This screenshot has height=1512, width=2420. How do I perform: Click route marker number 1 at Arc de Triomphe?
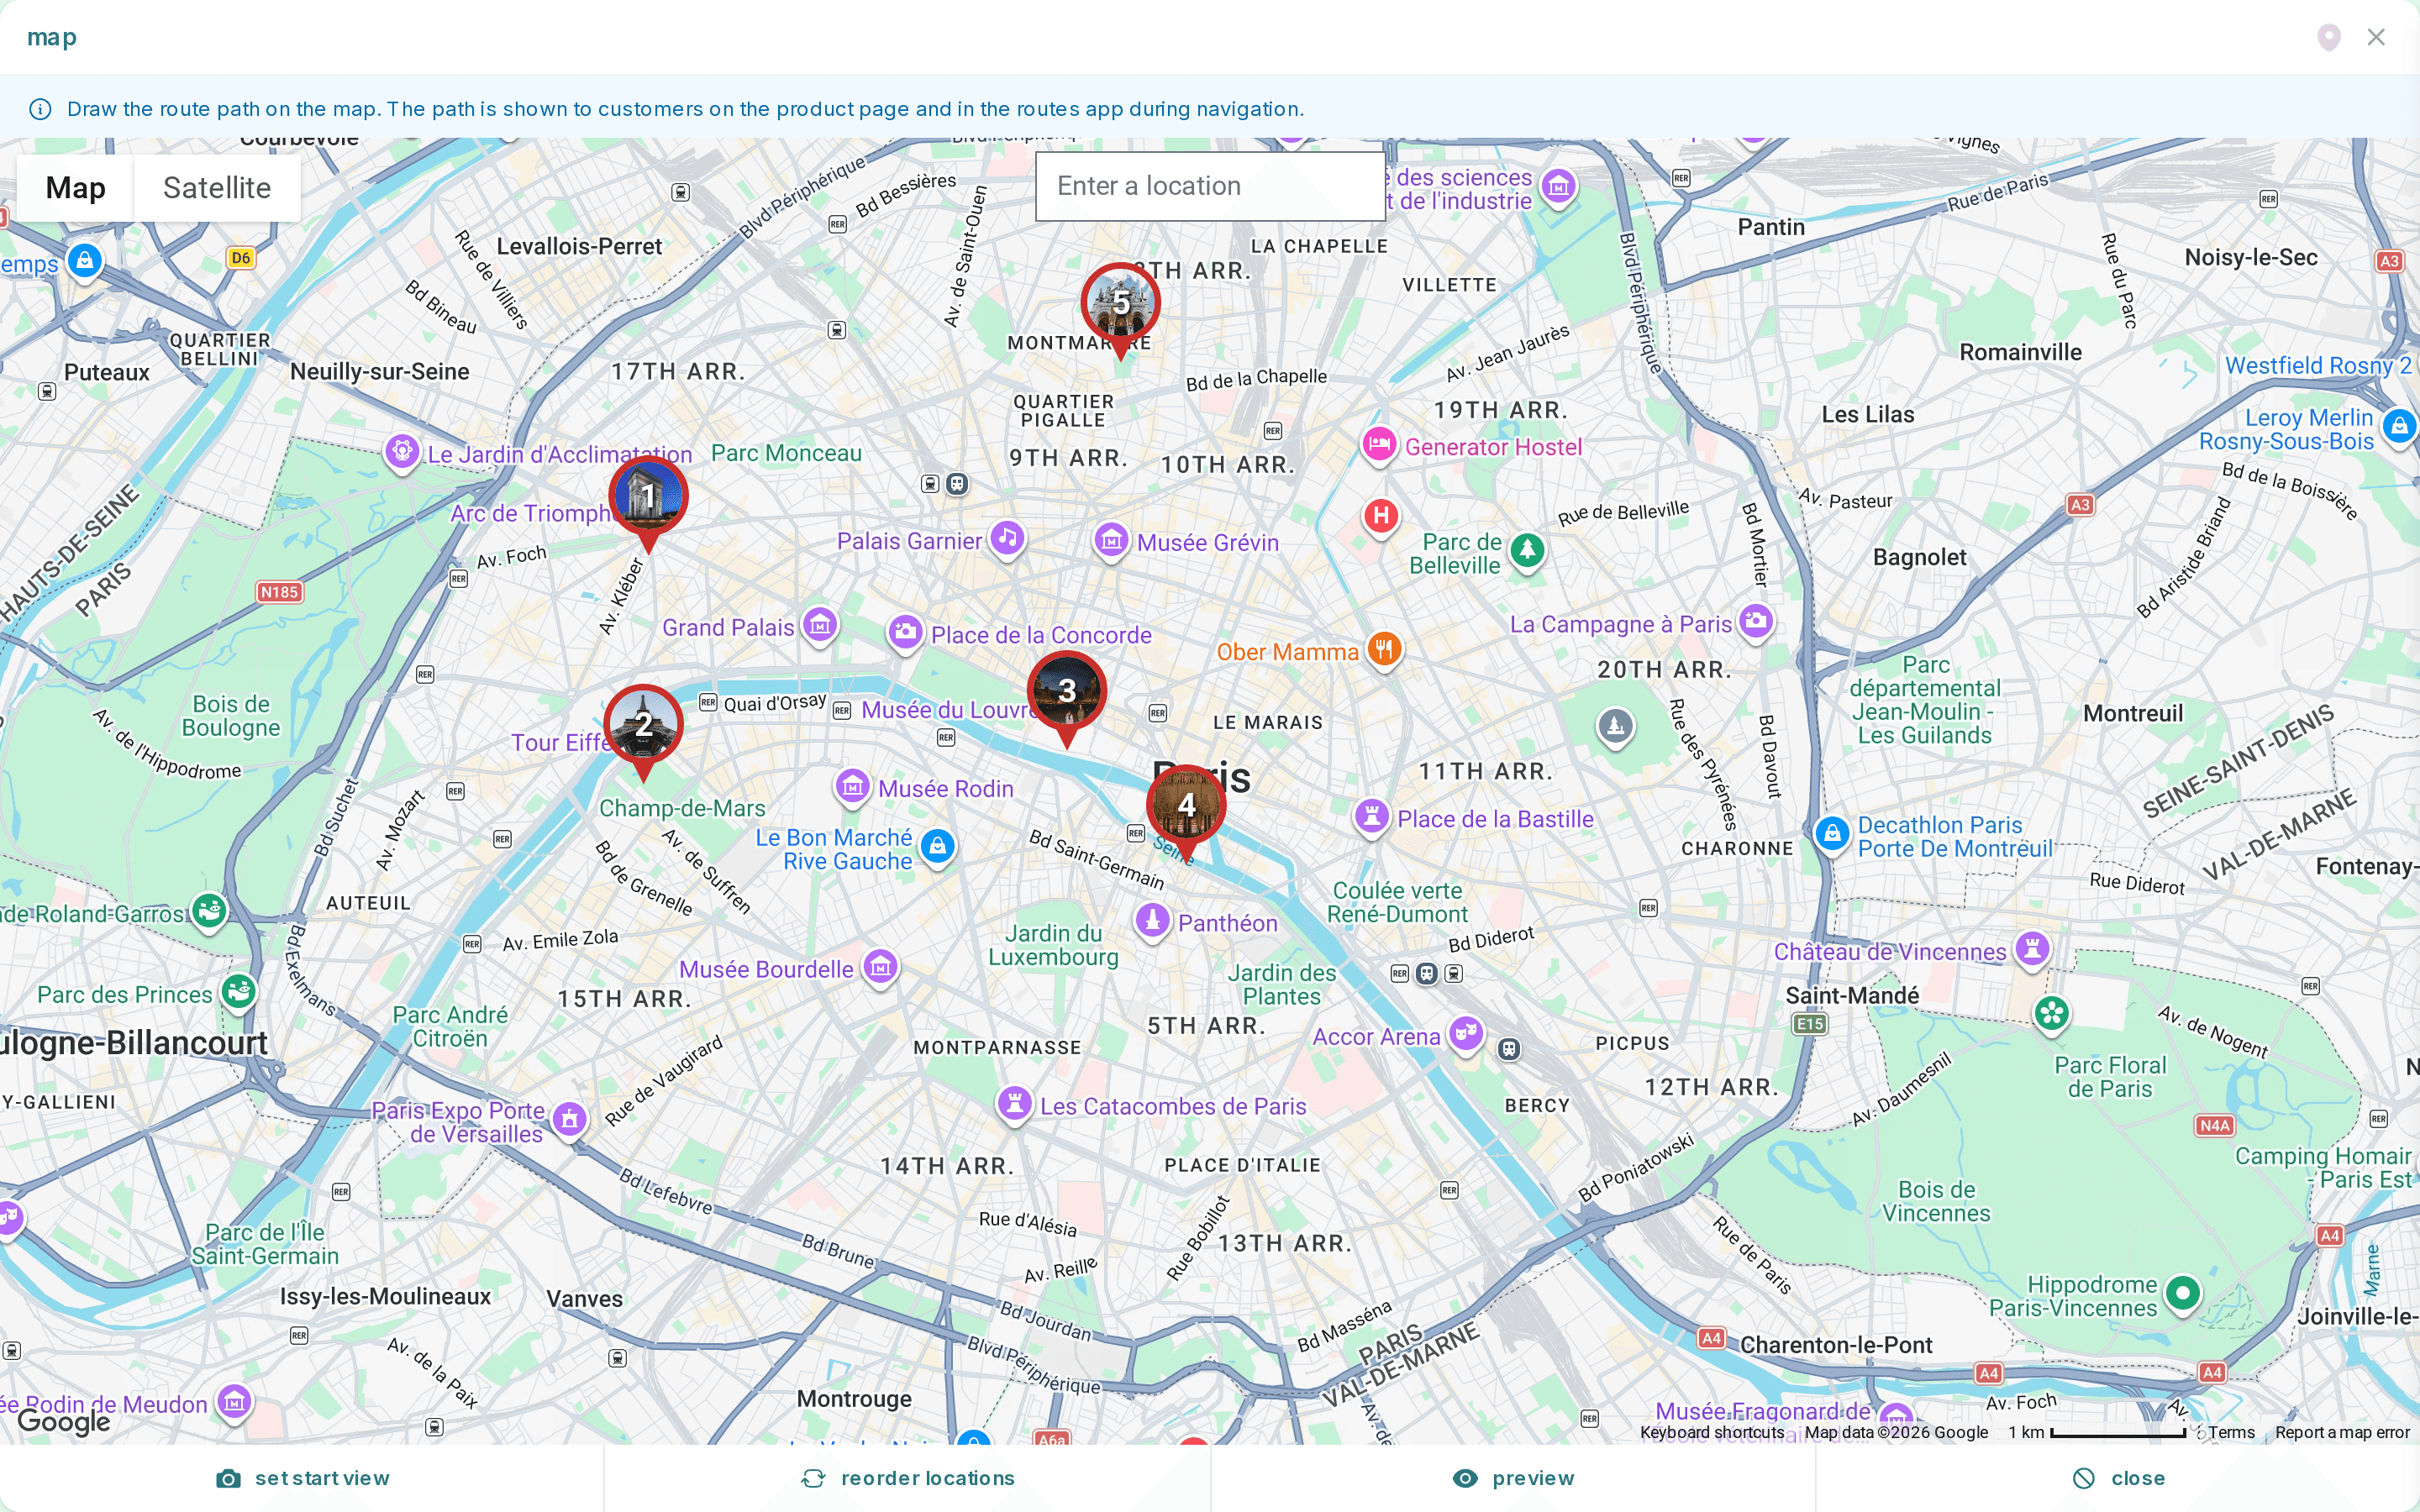(x=648, y=497)
